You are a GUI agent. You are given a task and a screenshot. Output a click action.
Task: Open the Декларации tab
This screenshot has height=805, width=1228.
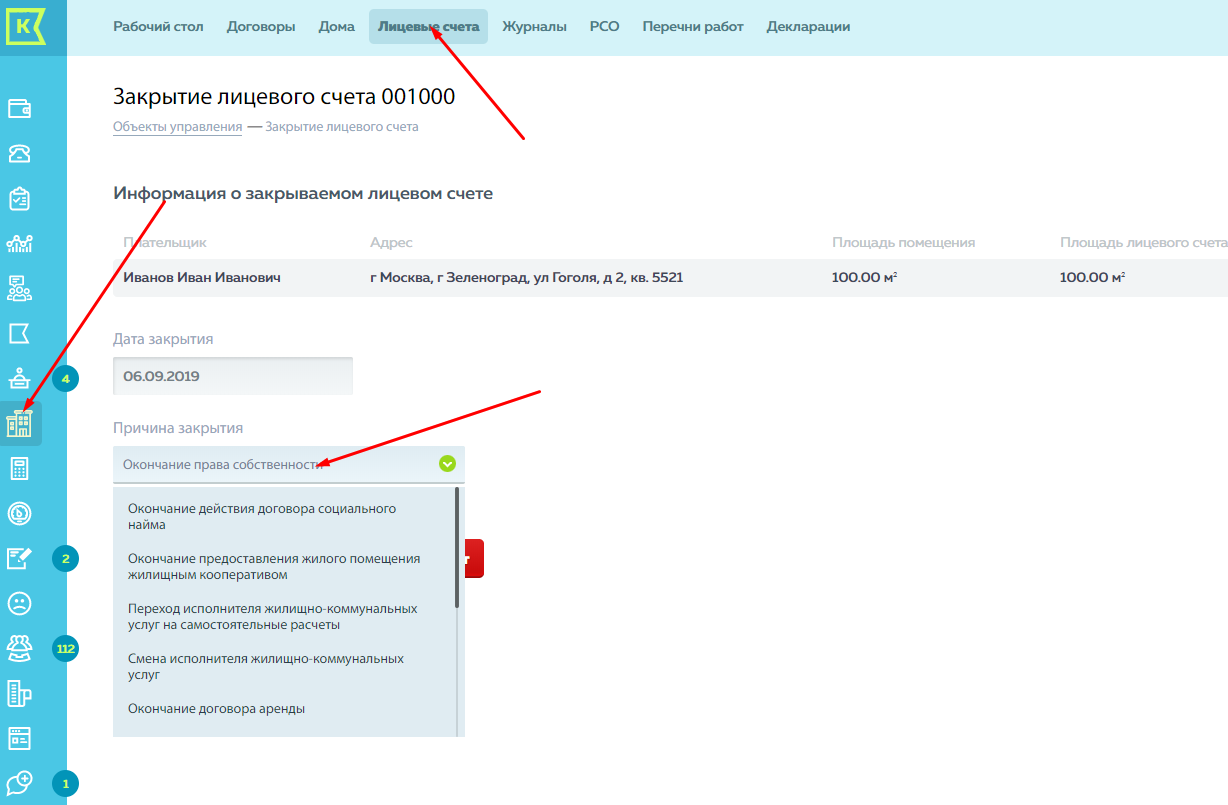[808, 27]
